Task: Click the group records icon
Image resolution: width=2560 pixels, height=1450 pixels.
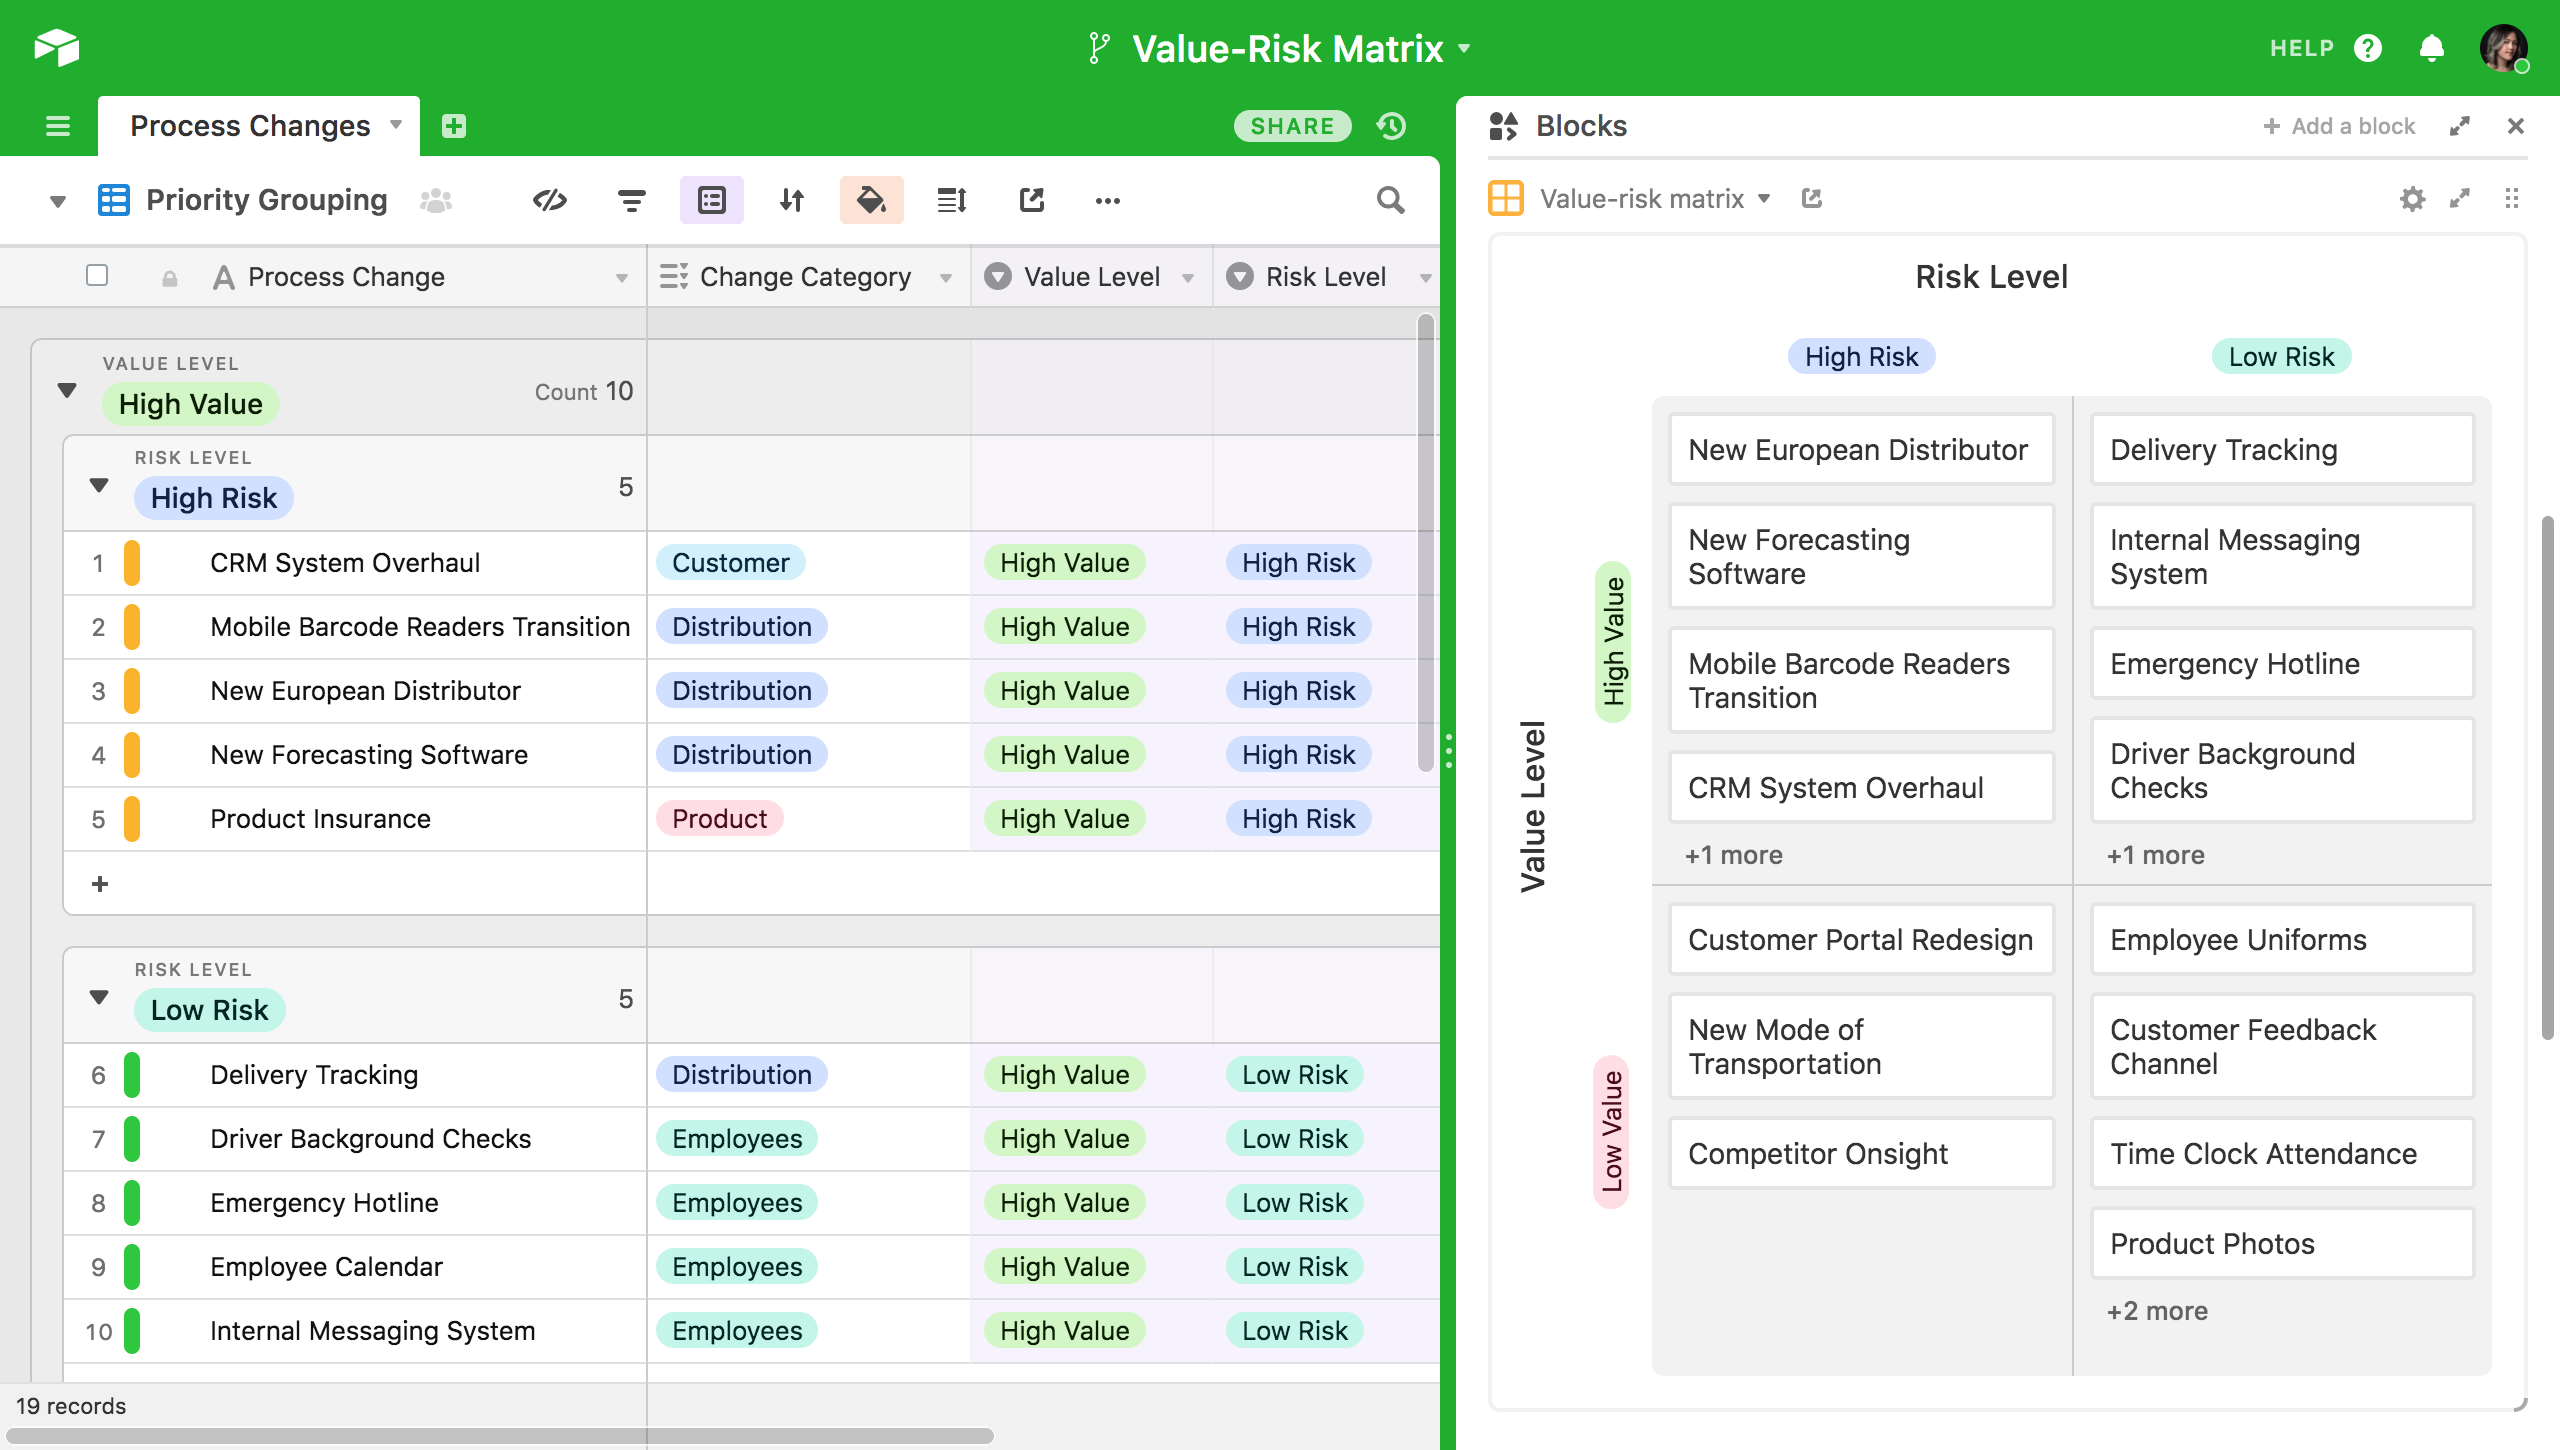Action: [x=711, y=200]
